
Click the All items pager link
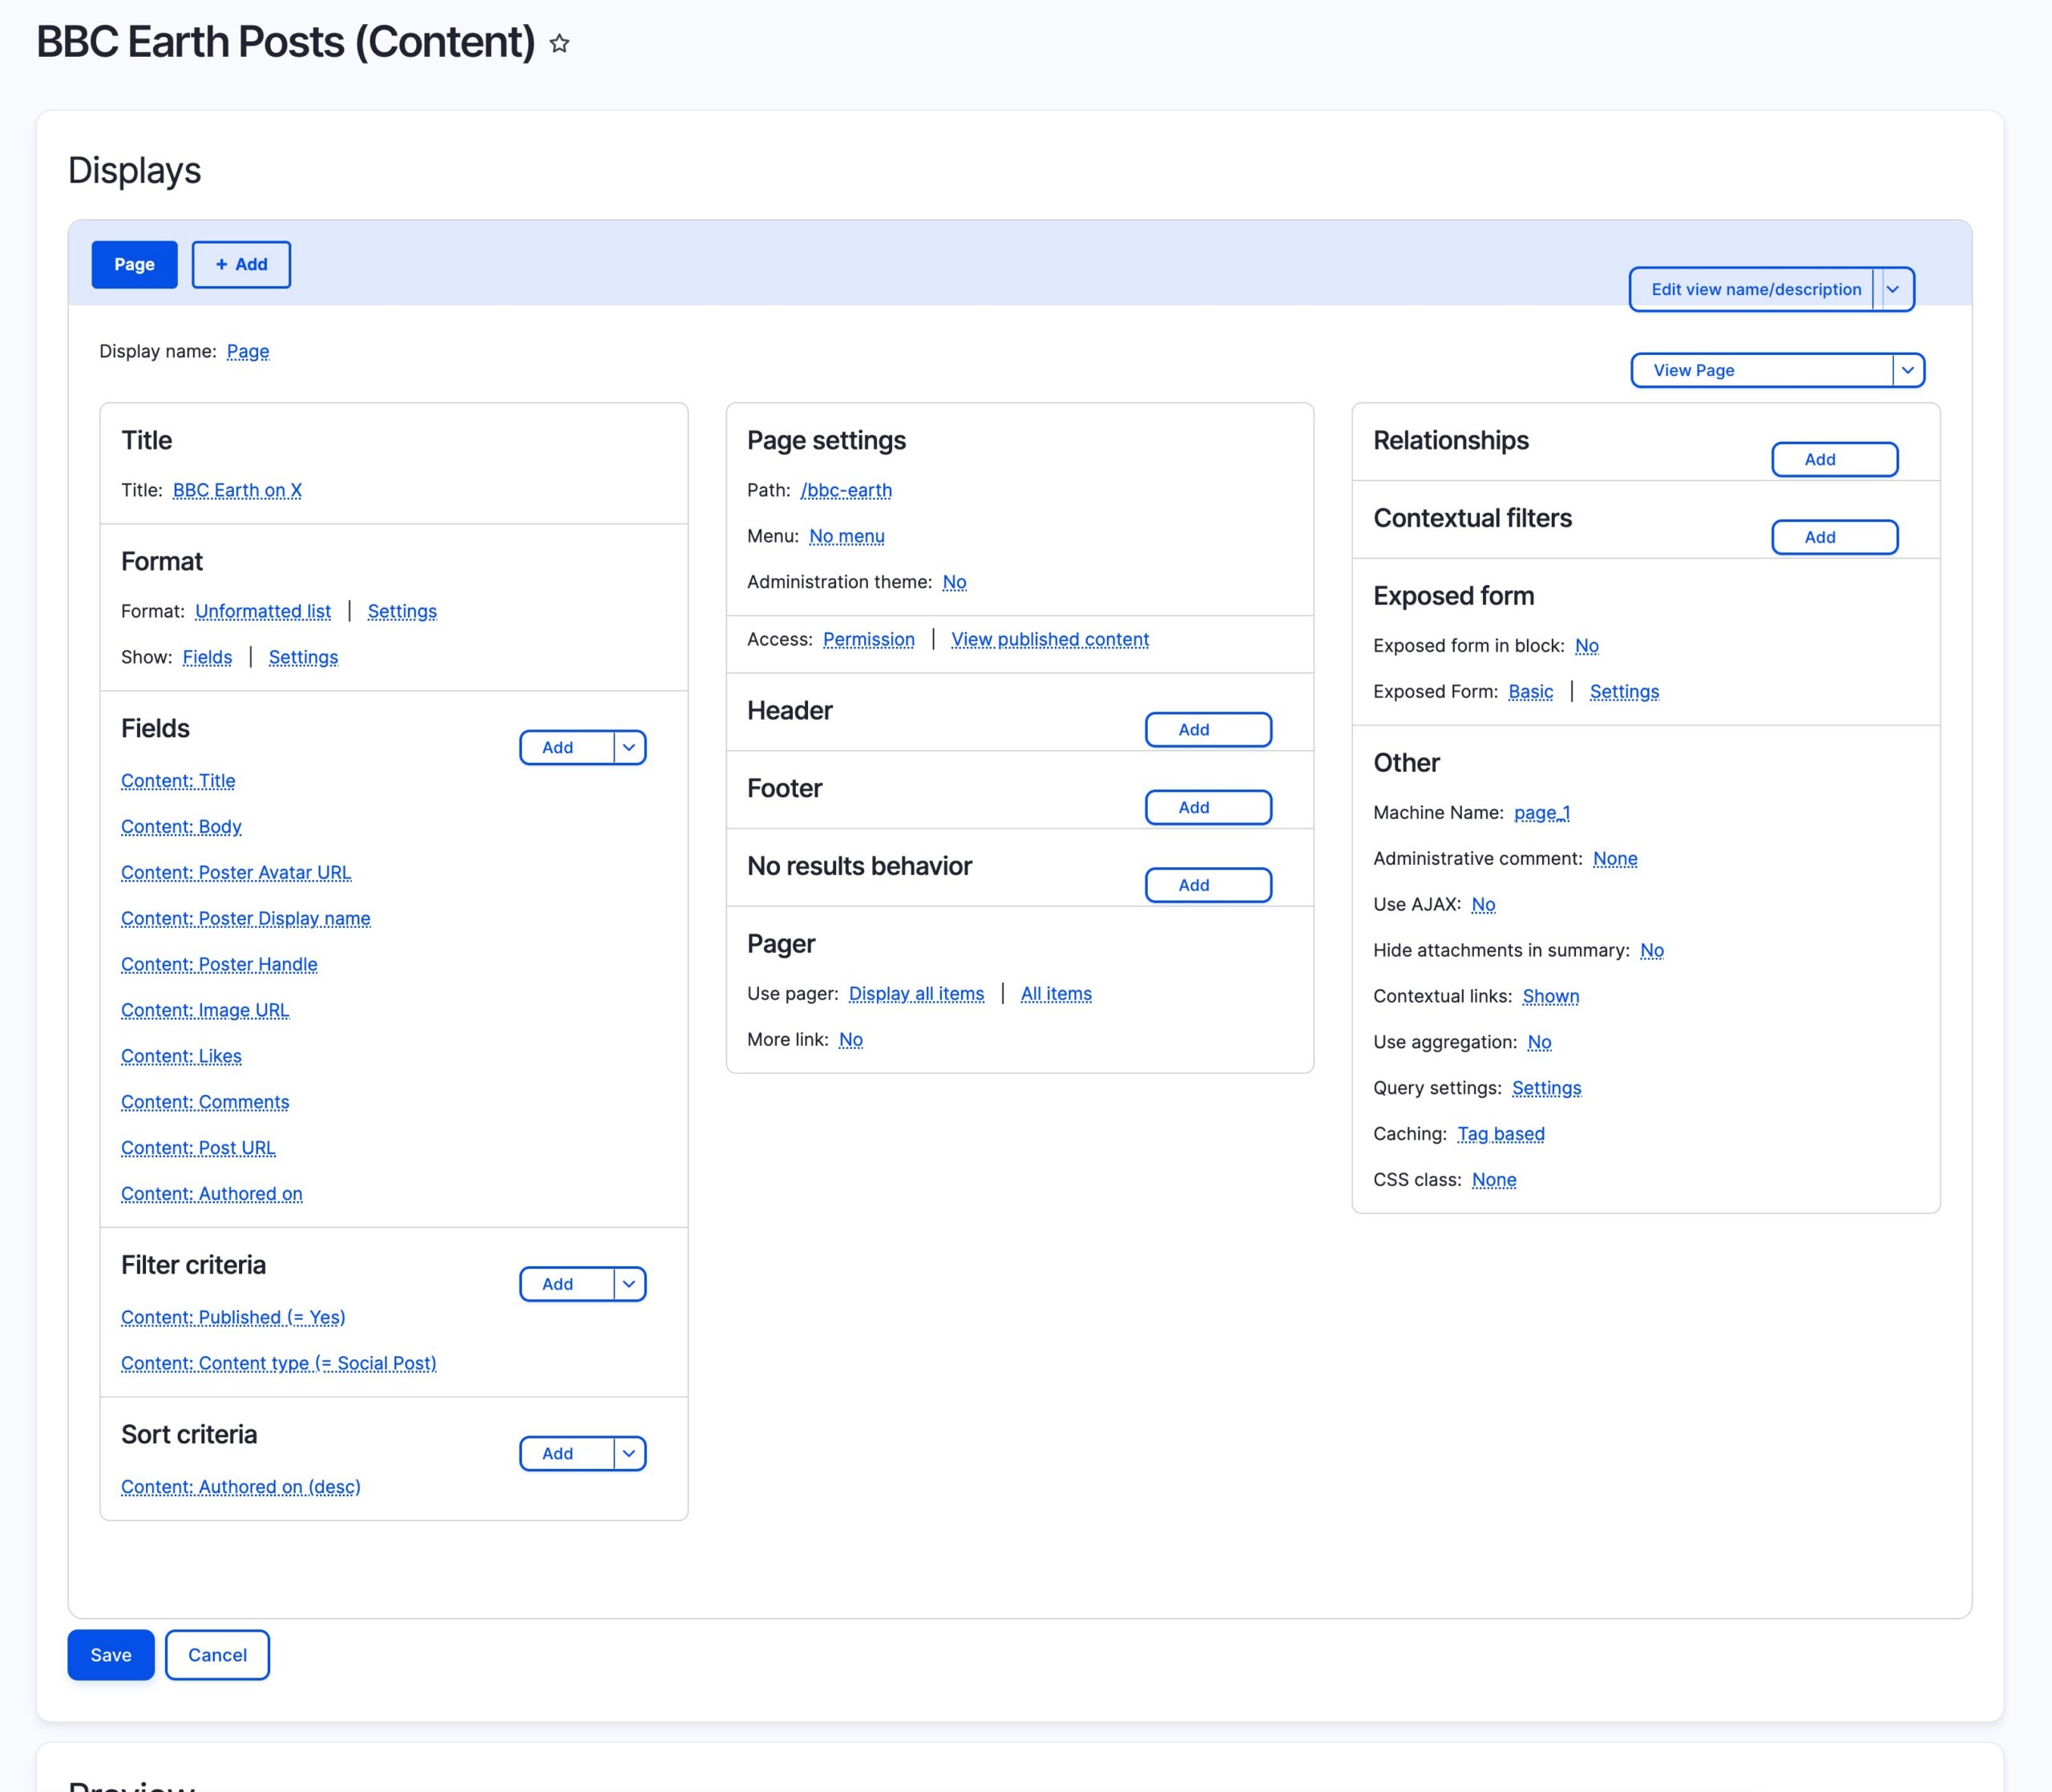point(1056,994)
